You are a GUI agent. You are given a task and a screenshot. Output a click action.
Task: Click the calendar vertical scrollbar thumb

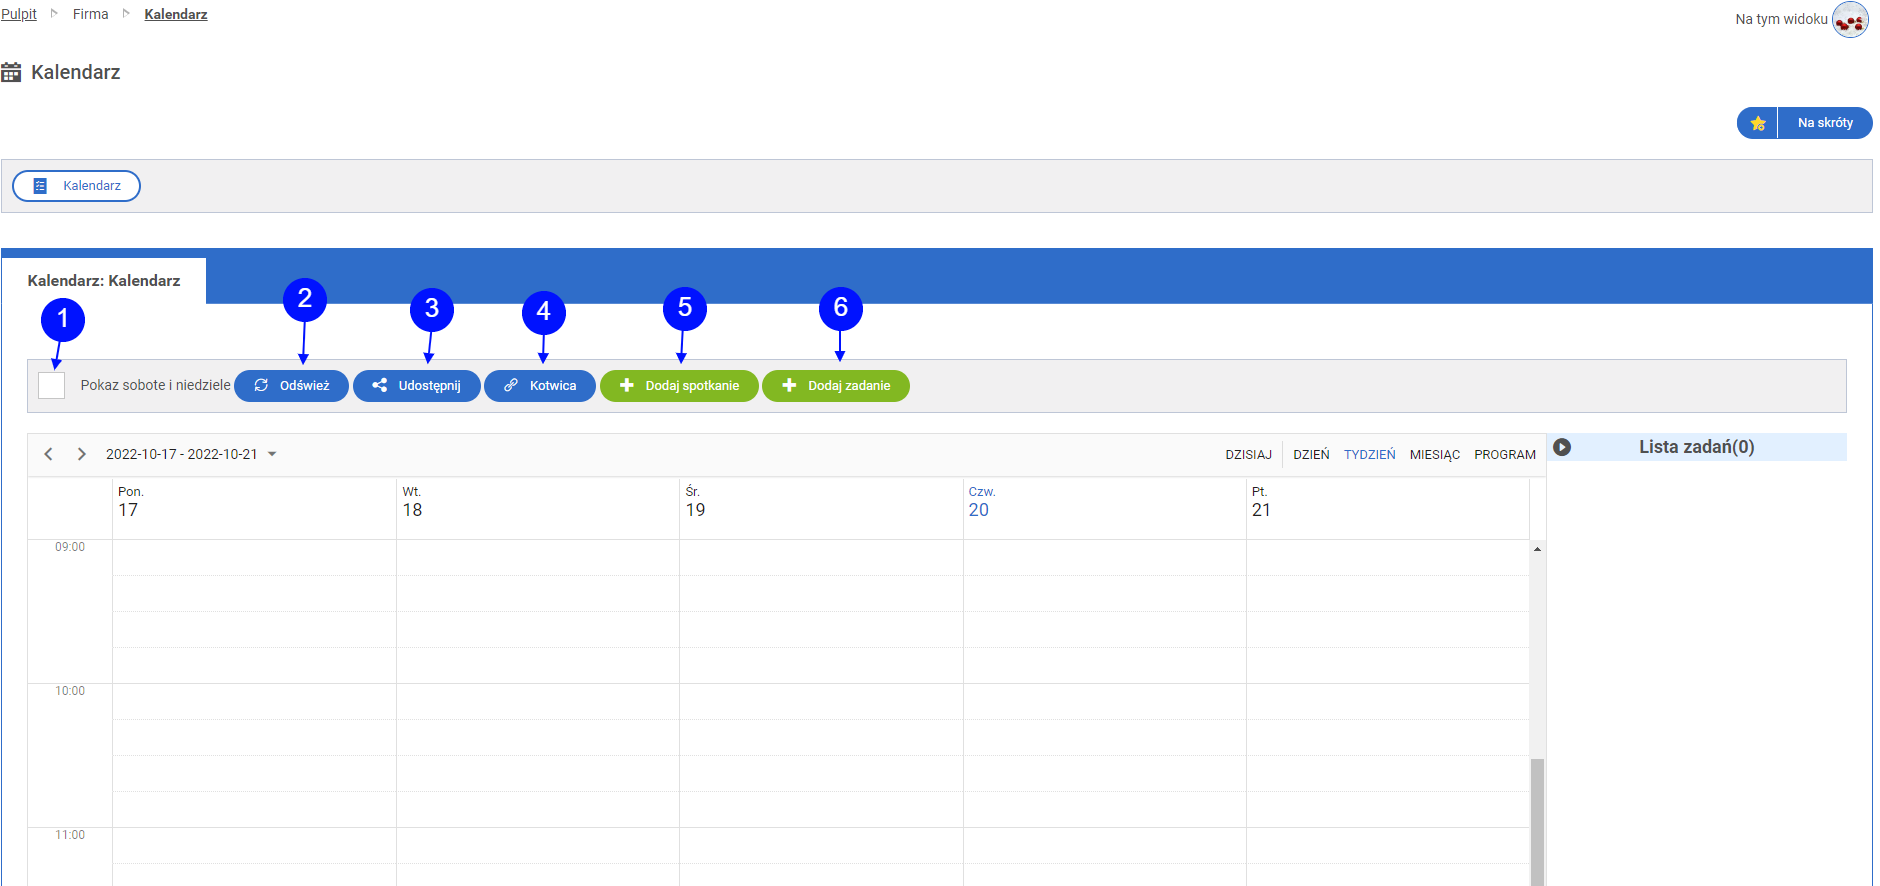(x=1538, y=822)
